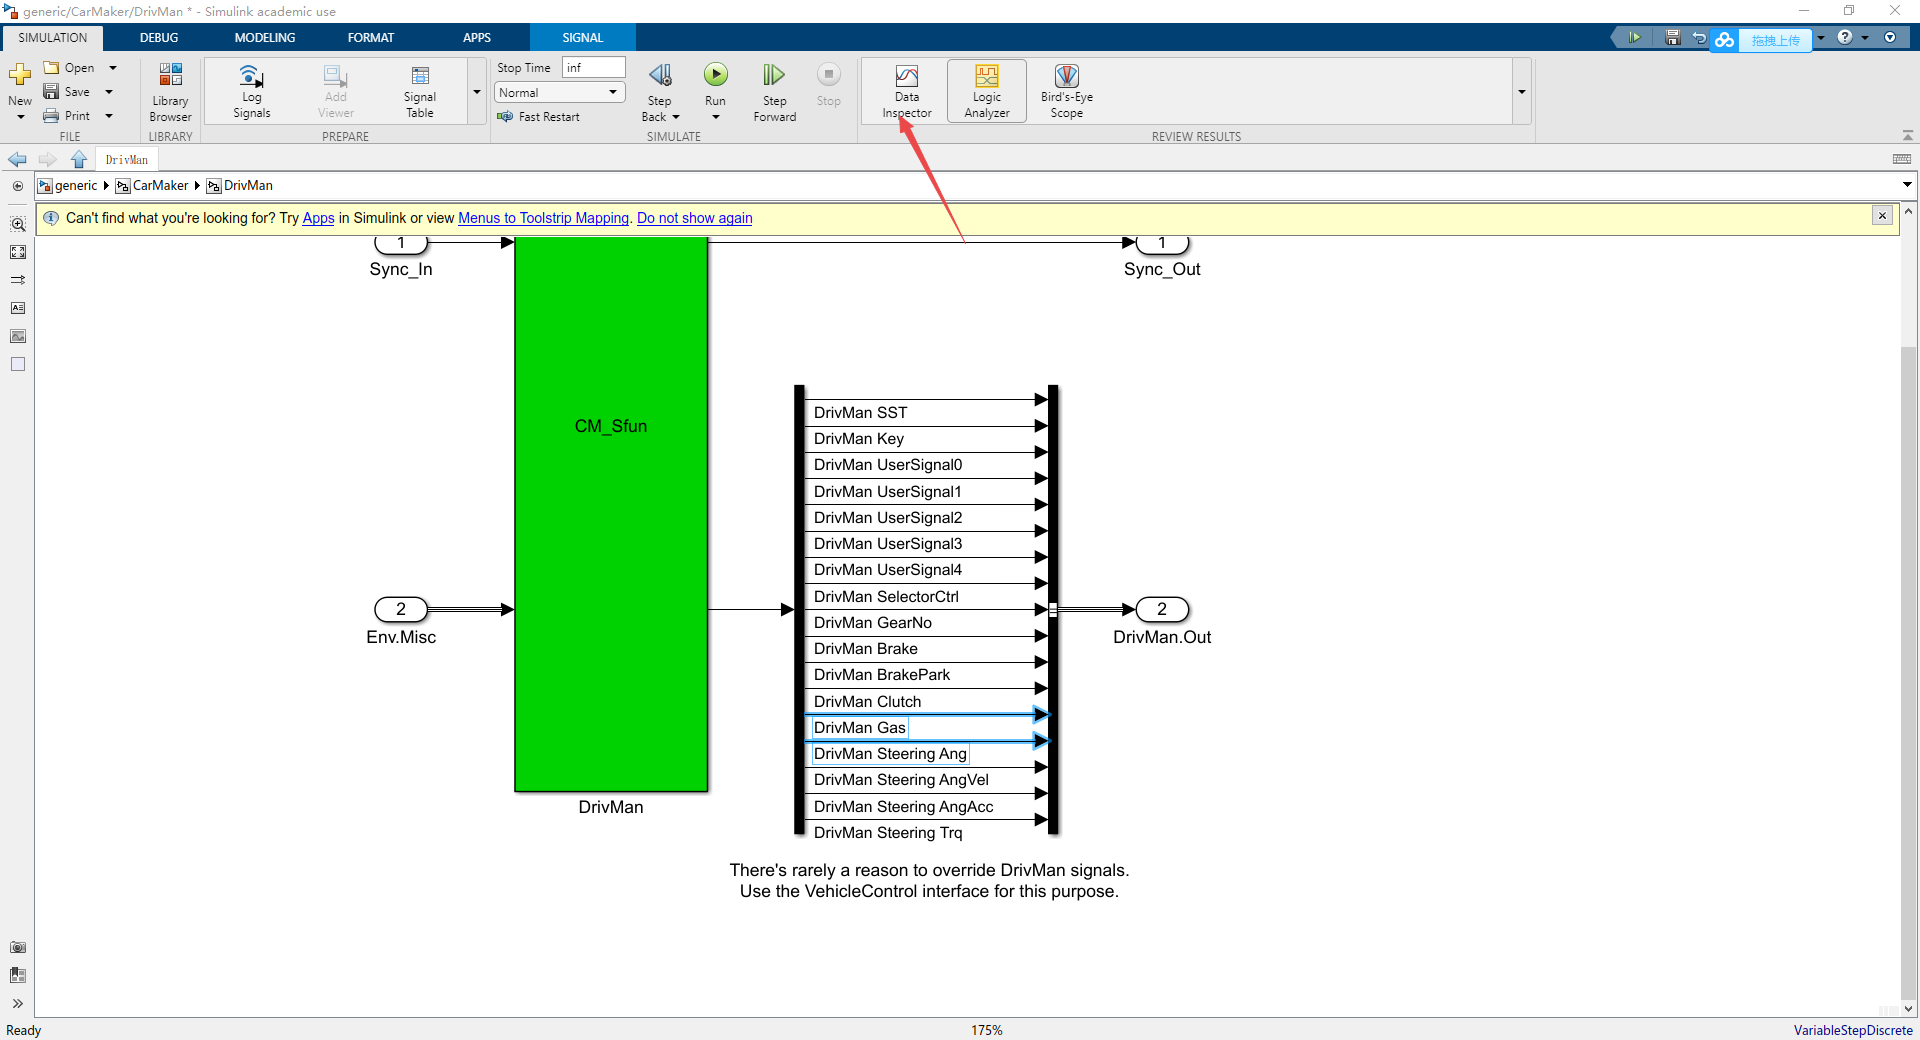Open the Signal Table
The width and height of the screenshot is (1920, 1040).
point(419,90)
